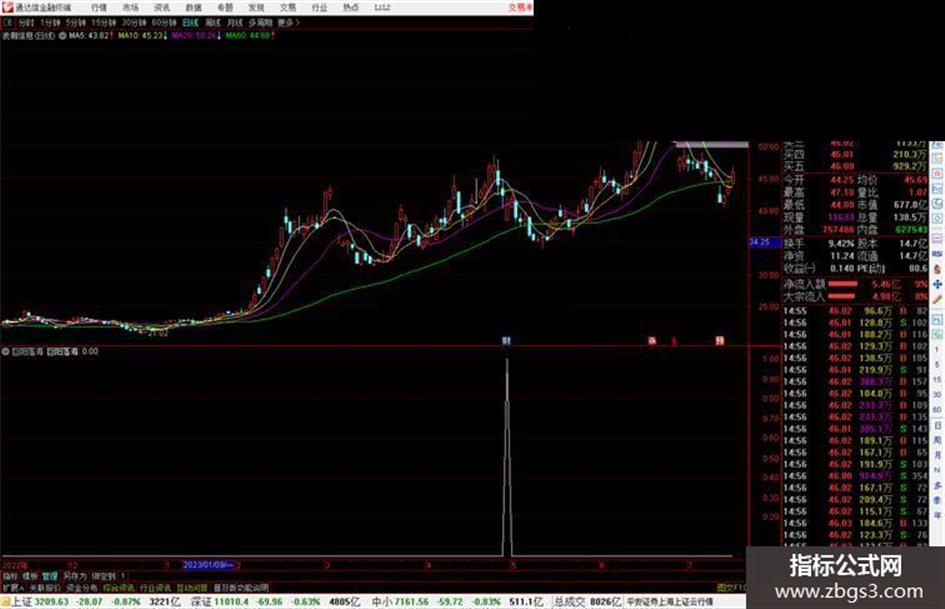Select the 月 monthly period shortcut in the sidebar
The height and width of the screenshot is (609, 945).
pyautogui.click(x=937, y=455)
